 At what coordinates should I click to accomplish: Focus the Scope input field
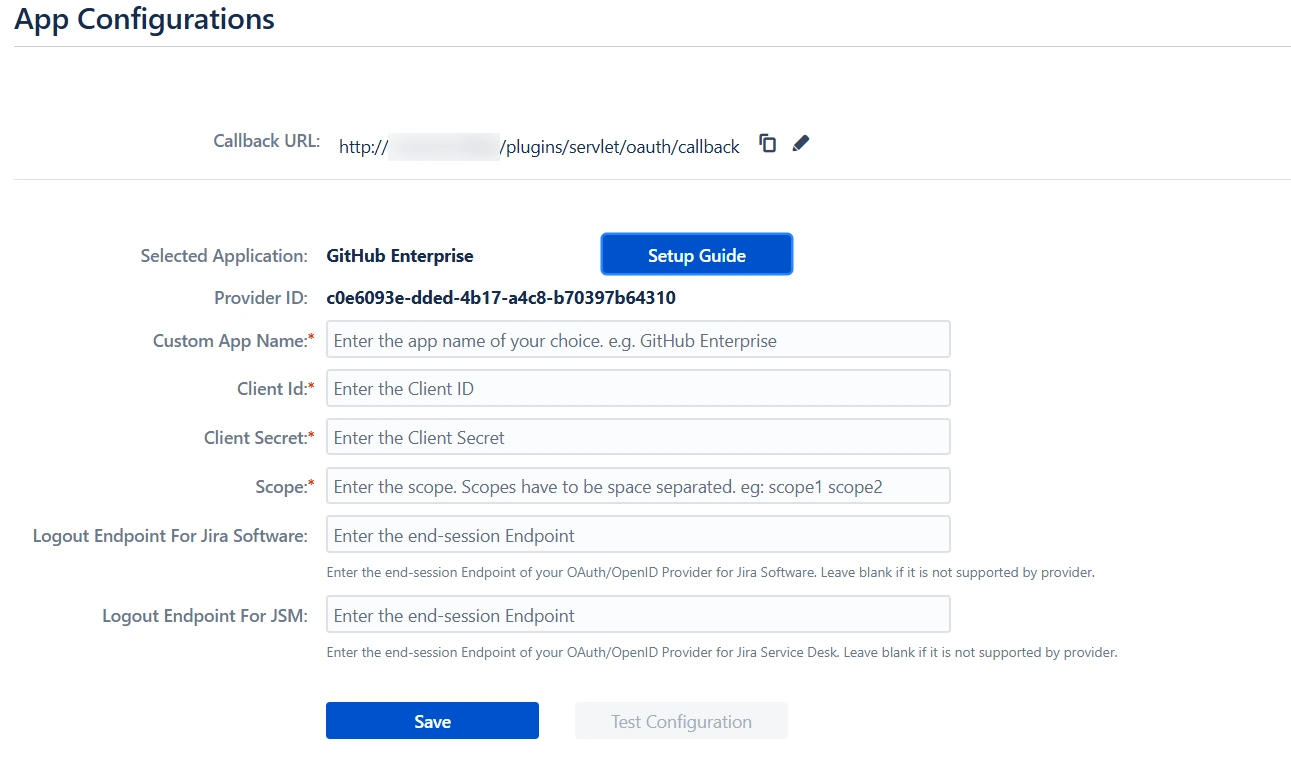(x=638, y=486)
